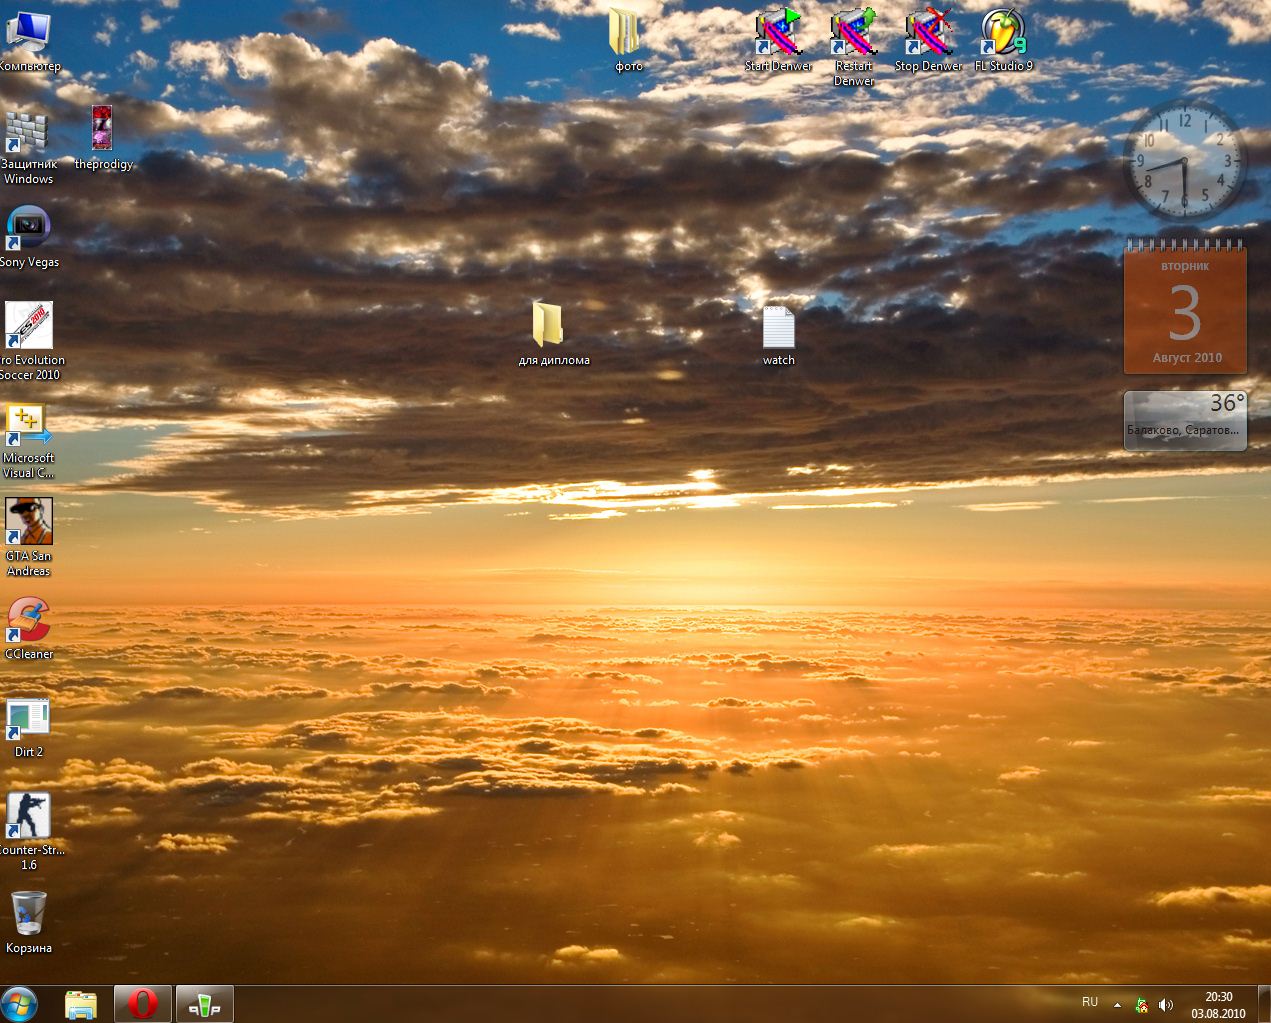The image size is (1271, 1023).
Task: Click the Counter-Strike 1.6 shortcut
Action: click(29, 816)
